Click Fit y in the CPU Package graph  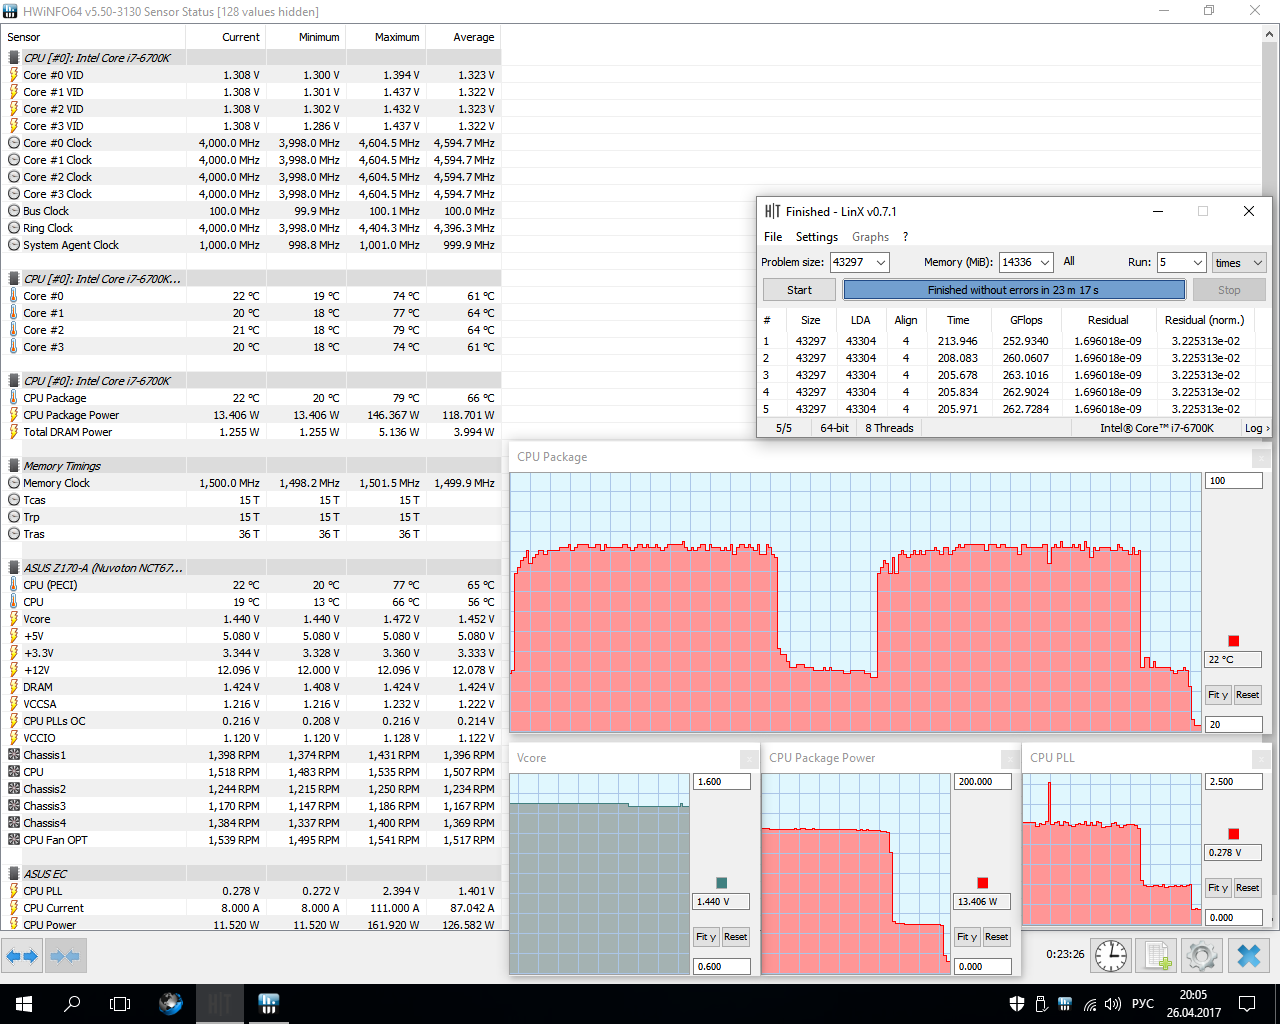[1217, 695]
